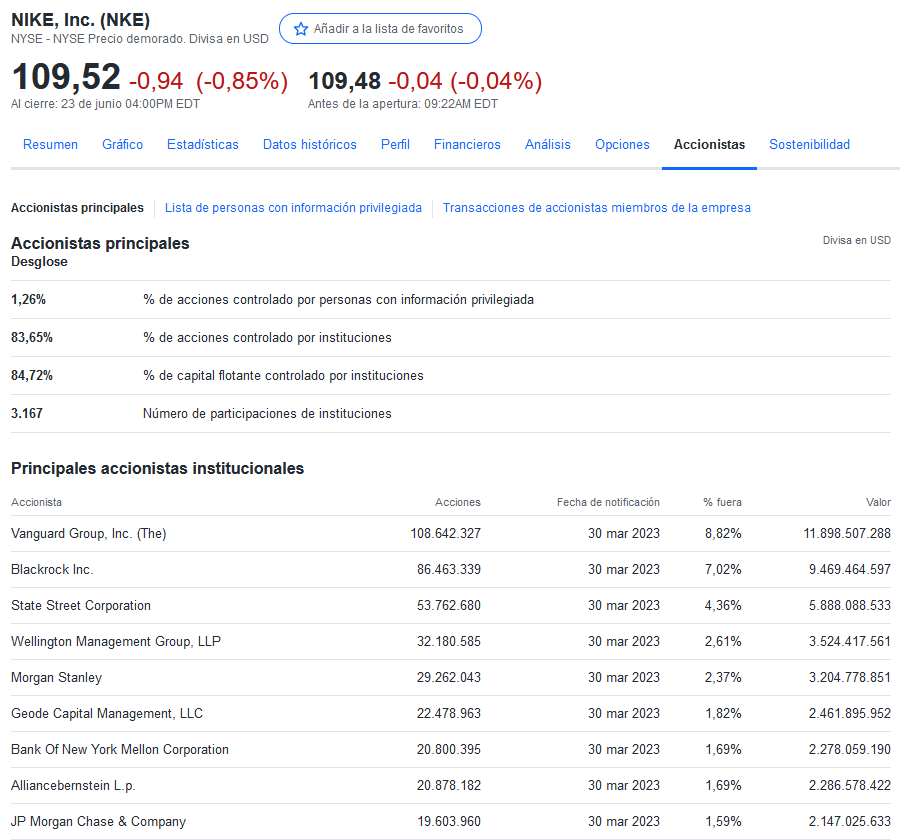Select the Blackrock Inc. row
This screenshot has height=840, width=900.
pyautogui.click(x=451, y=570)
